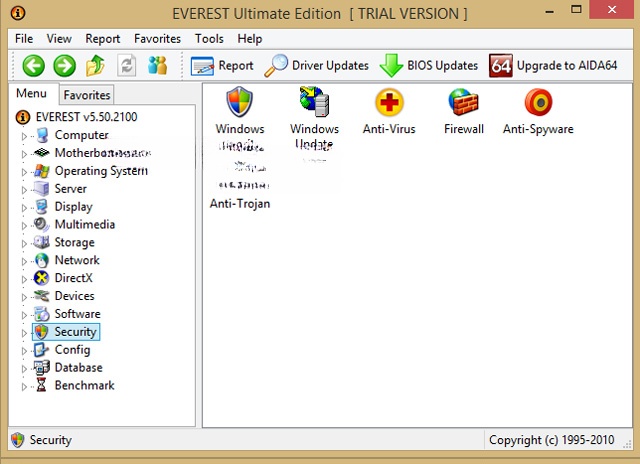Viewport: 640px width, 464px height.
Task: Open the Report menu
Action: 102,39
